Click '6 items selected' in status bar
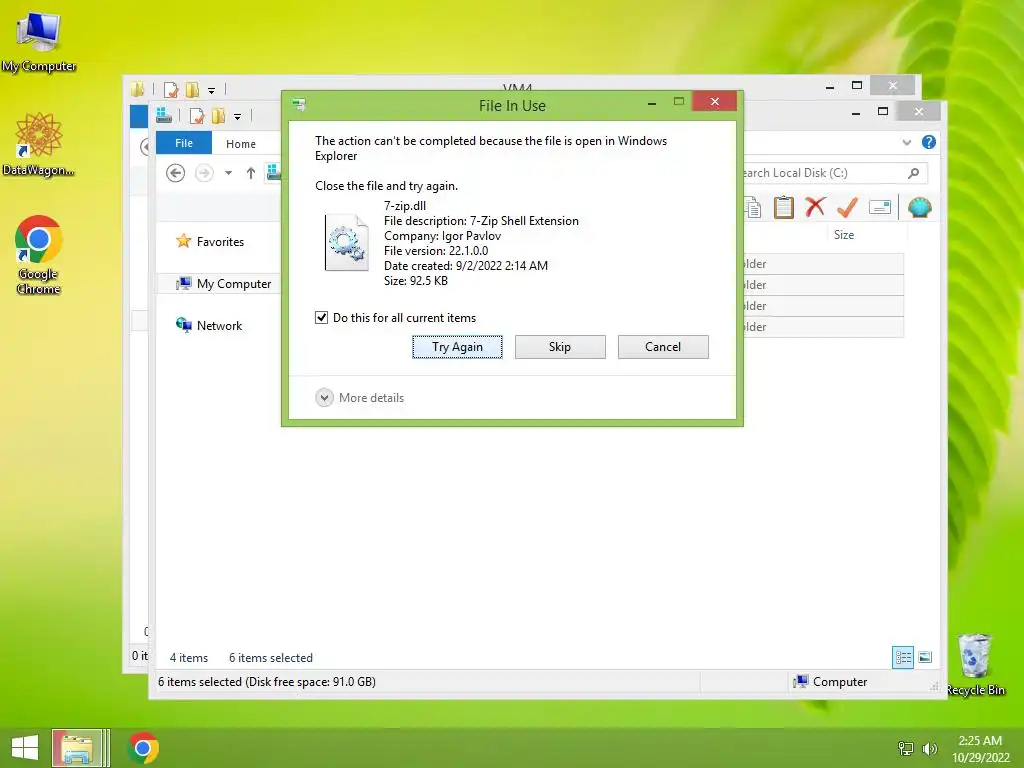 [x=270, y=658]
